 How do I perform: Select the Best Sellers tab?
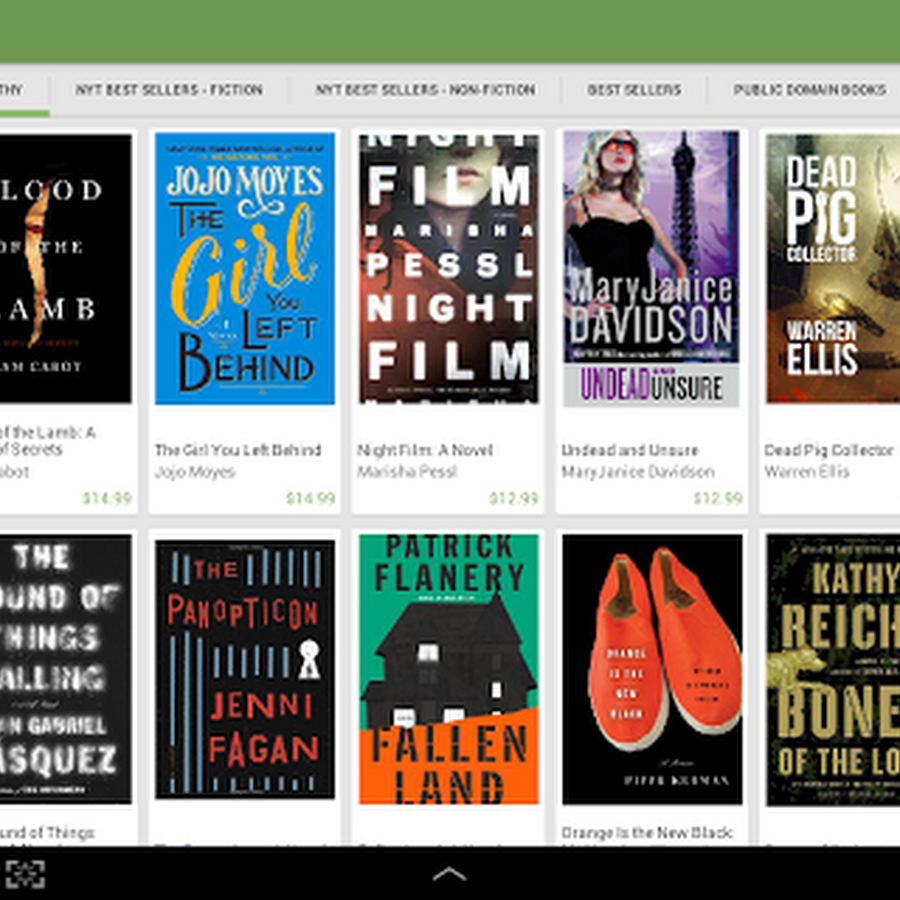pos(634,90)
